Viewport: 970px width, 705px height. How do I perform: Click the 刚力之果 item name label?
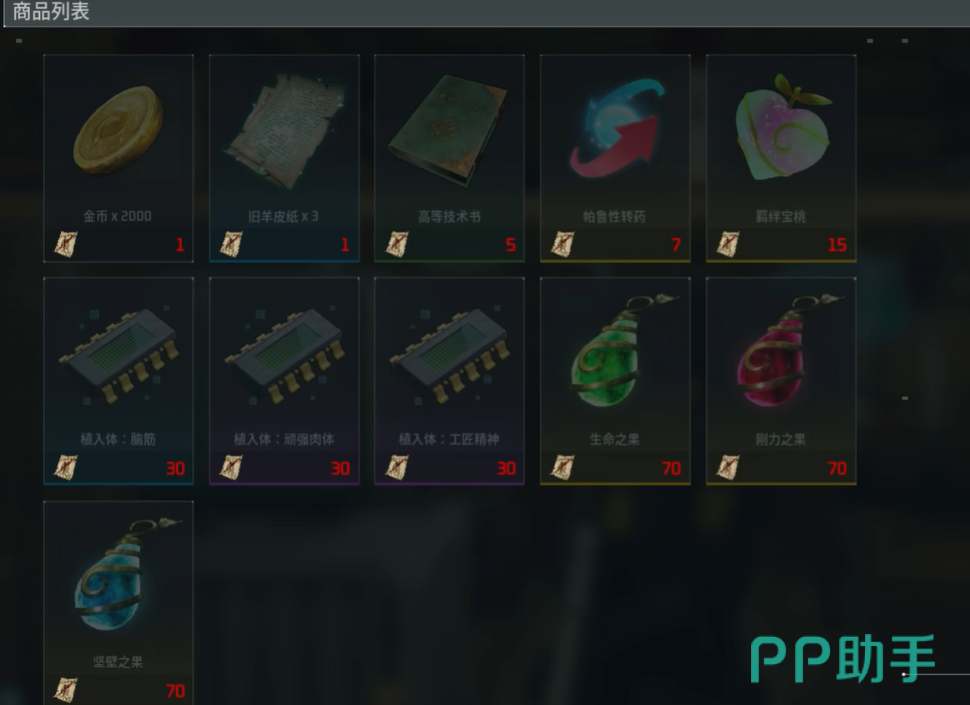pos(781,439)
